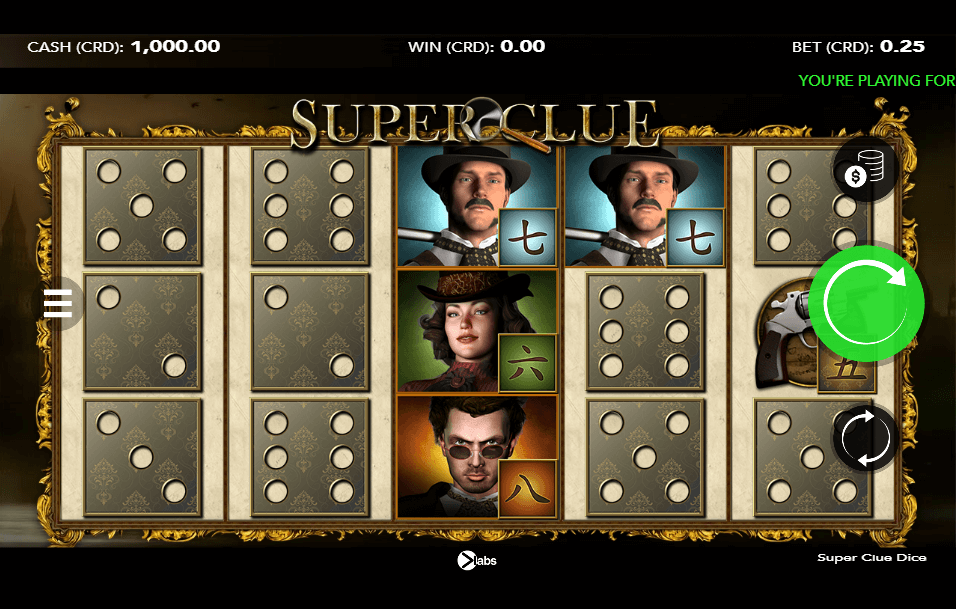Image resolution: width=956 pixels, height=609 pixels.
Task: Click the five-dot dice at top left
Action: click(142, 206)
